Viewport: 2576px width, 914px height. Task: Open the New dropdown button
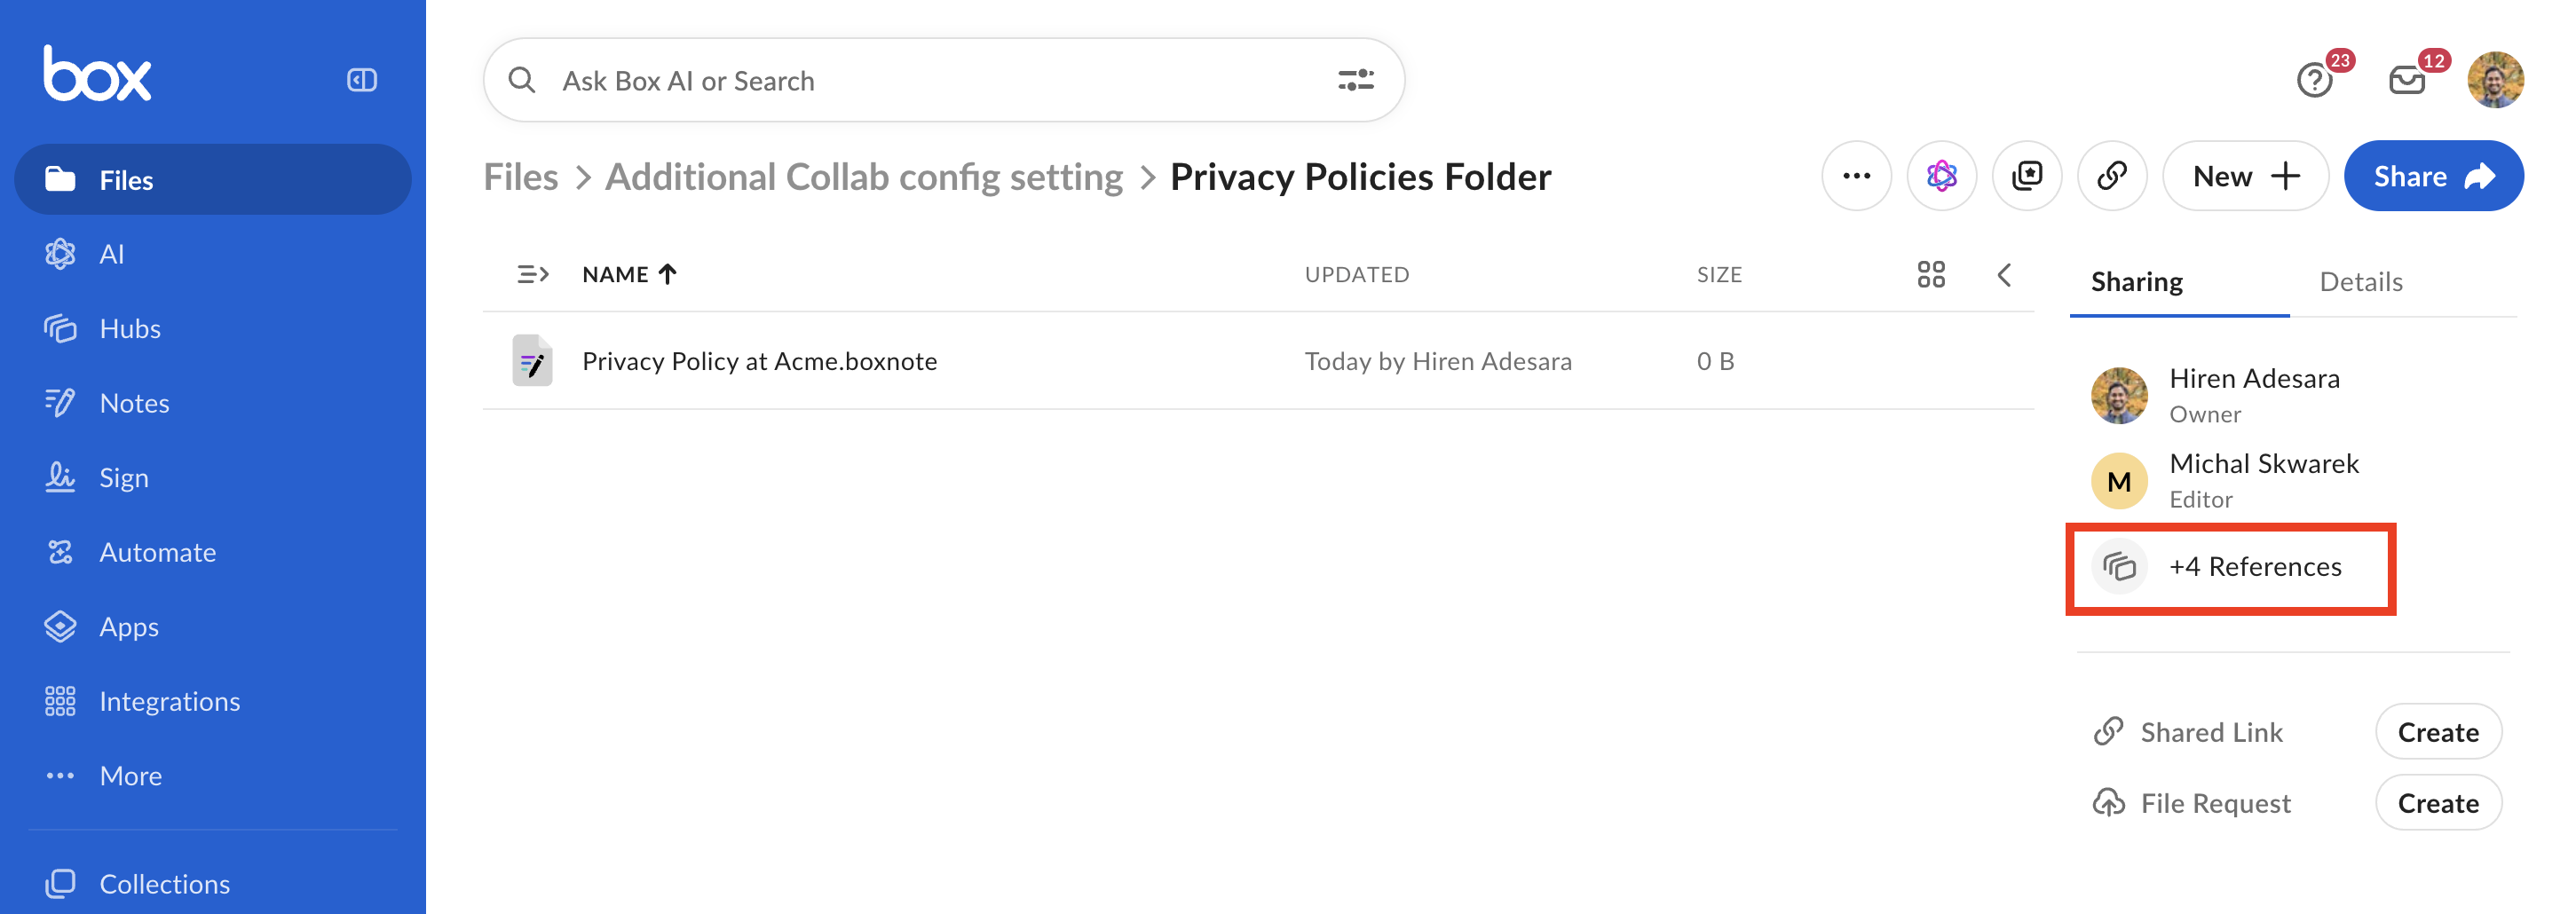(2245, 176)
